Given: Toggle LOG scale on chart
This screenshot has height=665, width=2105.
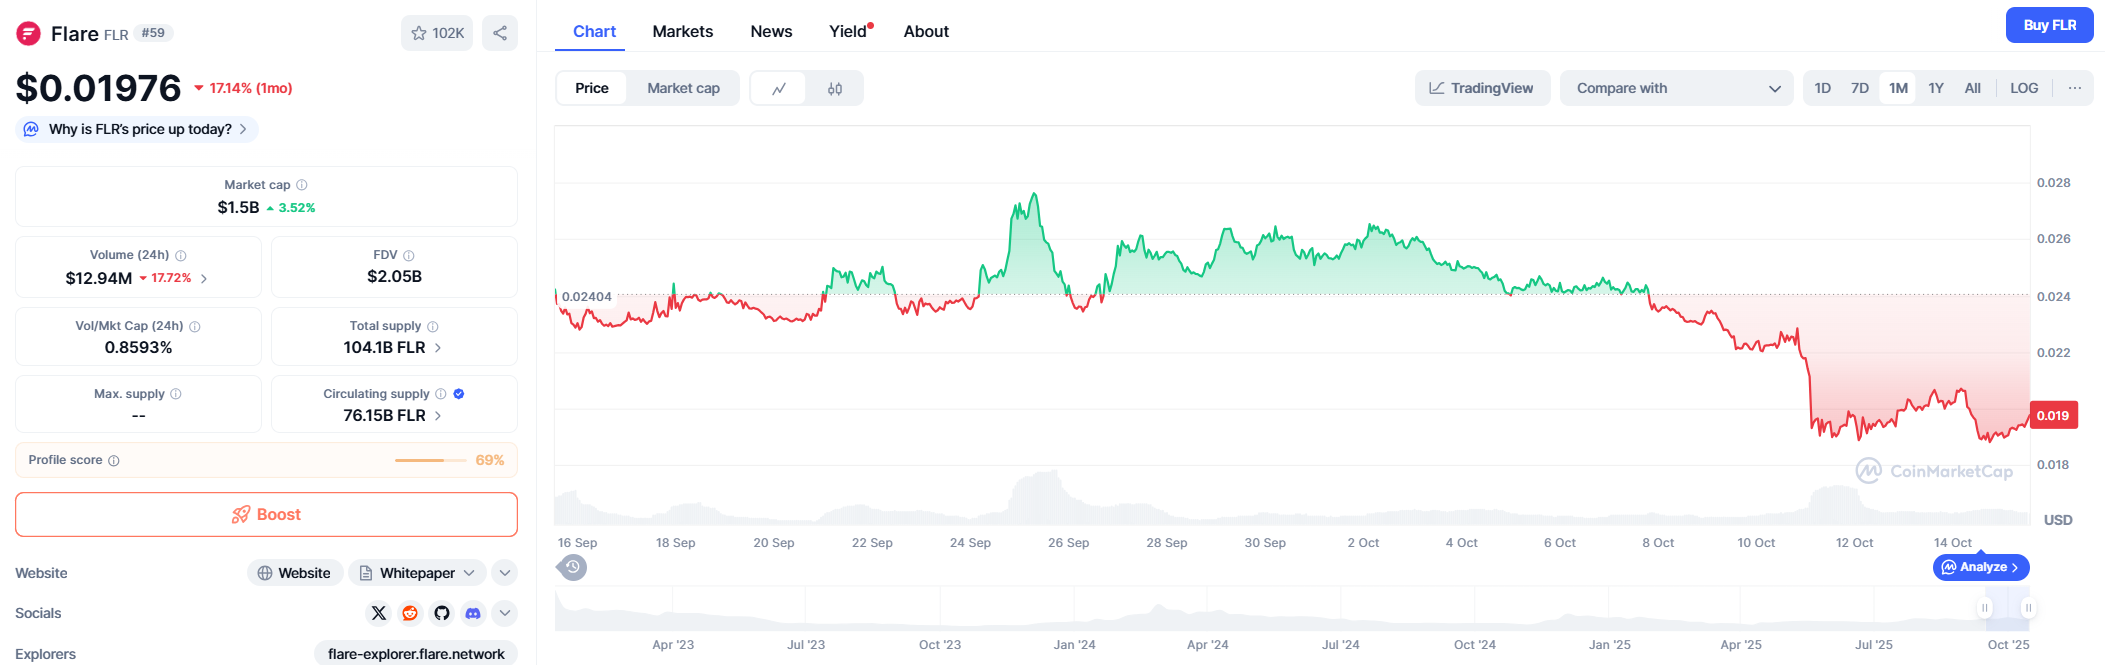Looking at the screenshot, I should point(2024,88).
